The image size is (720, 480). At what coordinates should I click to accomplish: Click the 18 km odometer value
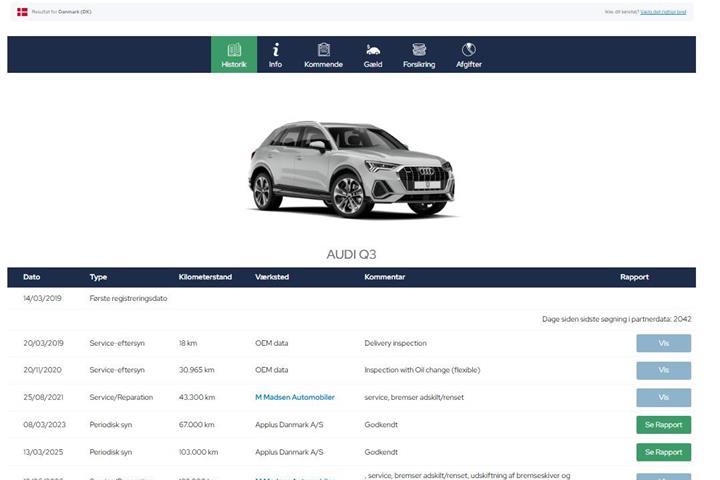click(x=188, y=343)
